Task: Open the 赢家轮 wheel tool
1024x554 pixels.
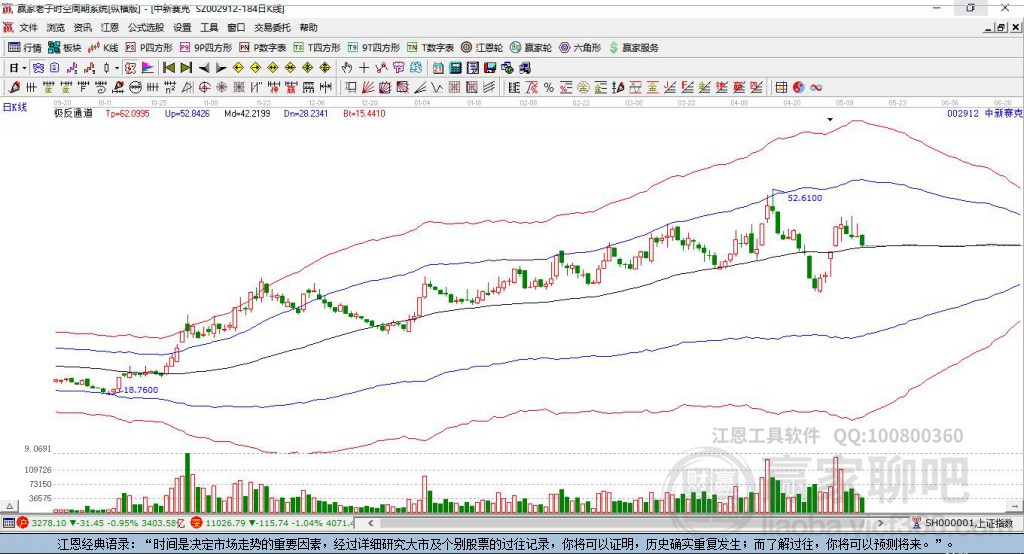Action: tap(531, 48)
